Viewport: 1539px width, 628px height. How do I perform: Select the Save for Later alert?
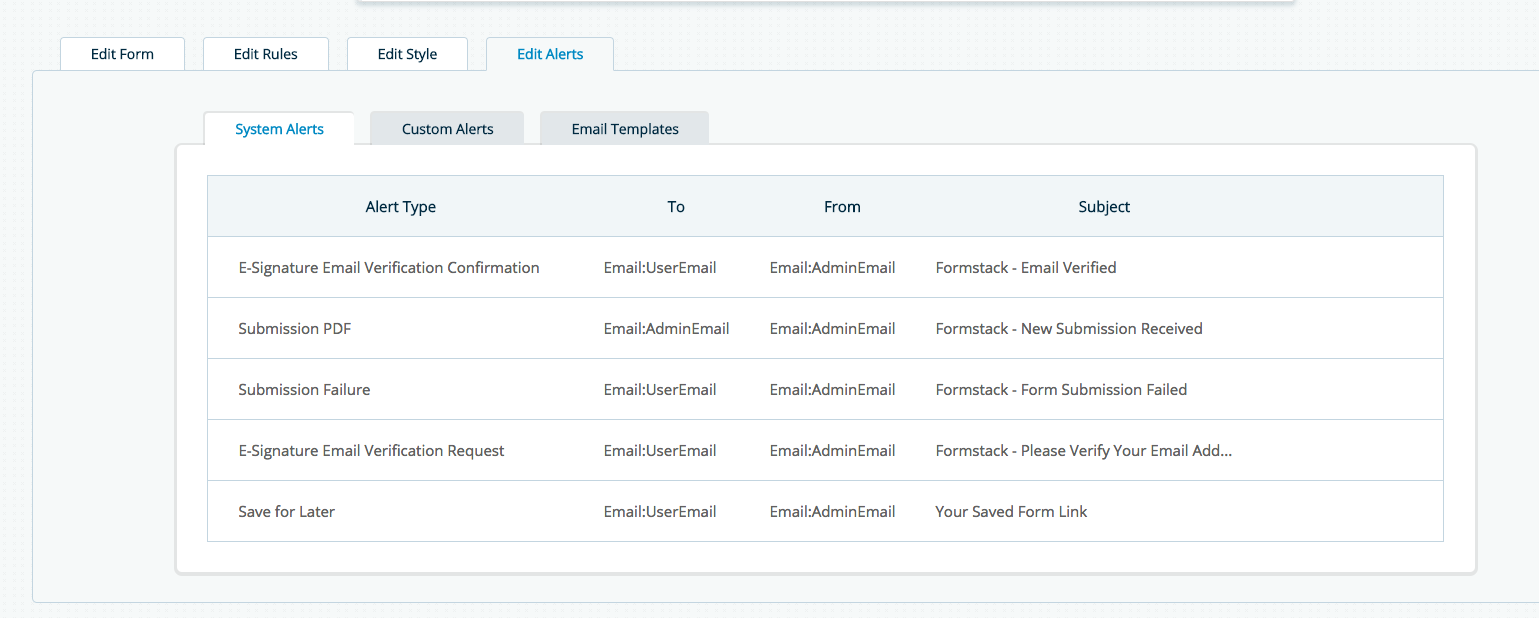pos(286,512)
